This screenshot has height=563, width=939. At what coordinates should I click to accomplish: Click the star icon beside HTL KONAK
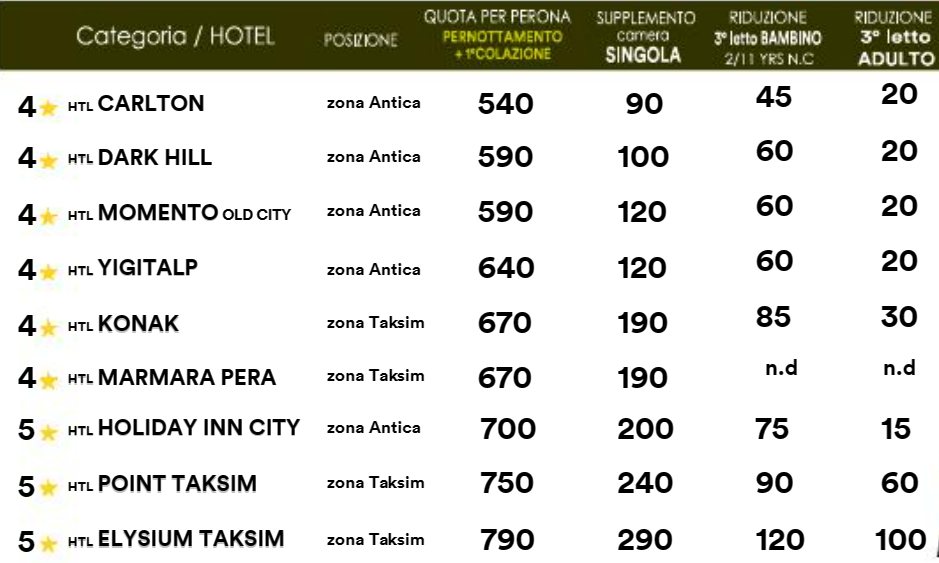48,328
